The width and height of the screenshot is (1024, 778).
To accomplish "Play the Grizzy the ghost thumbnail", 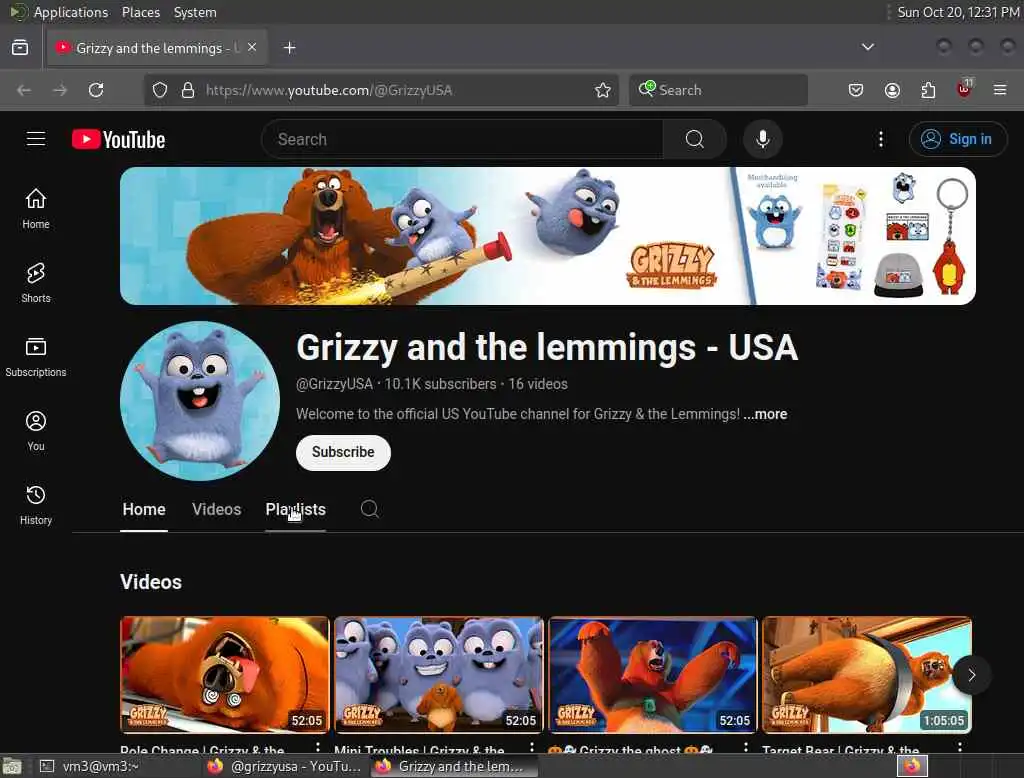I will [653, 675].
